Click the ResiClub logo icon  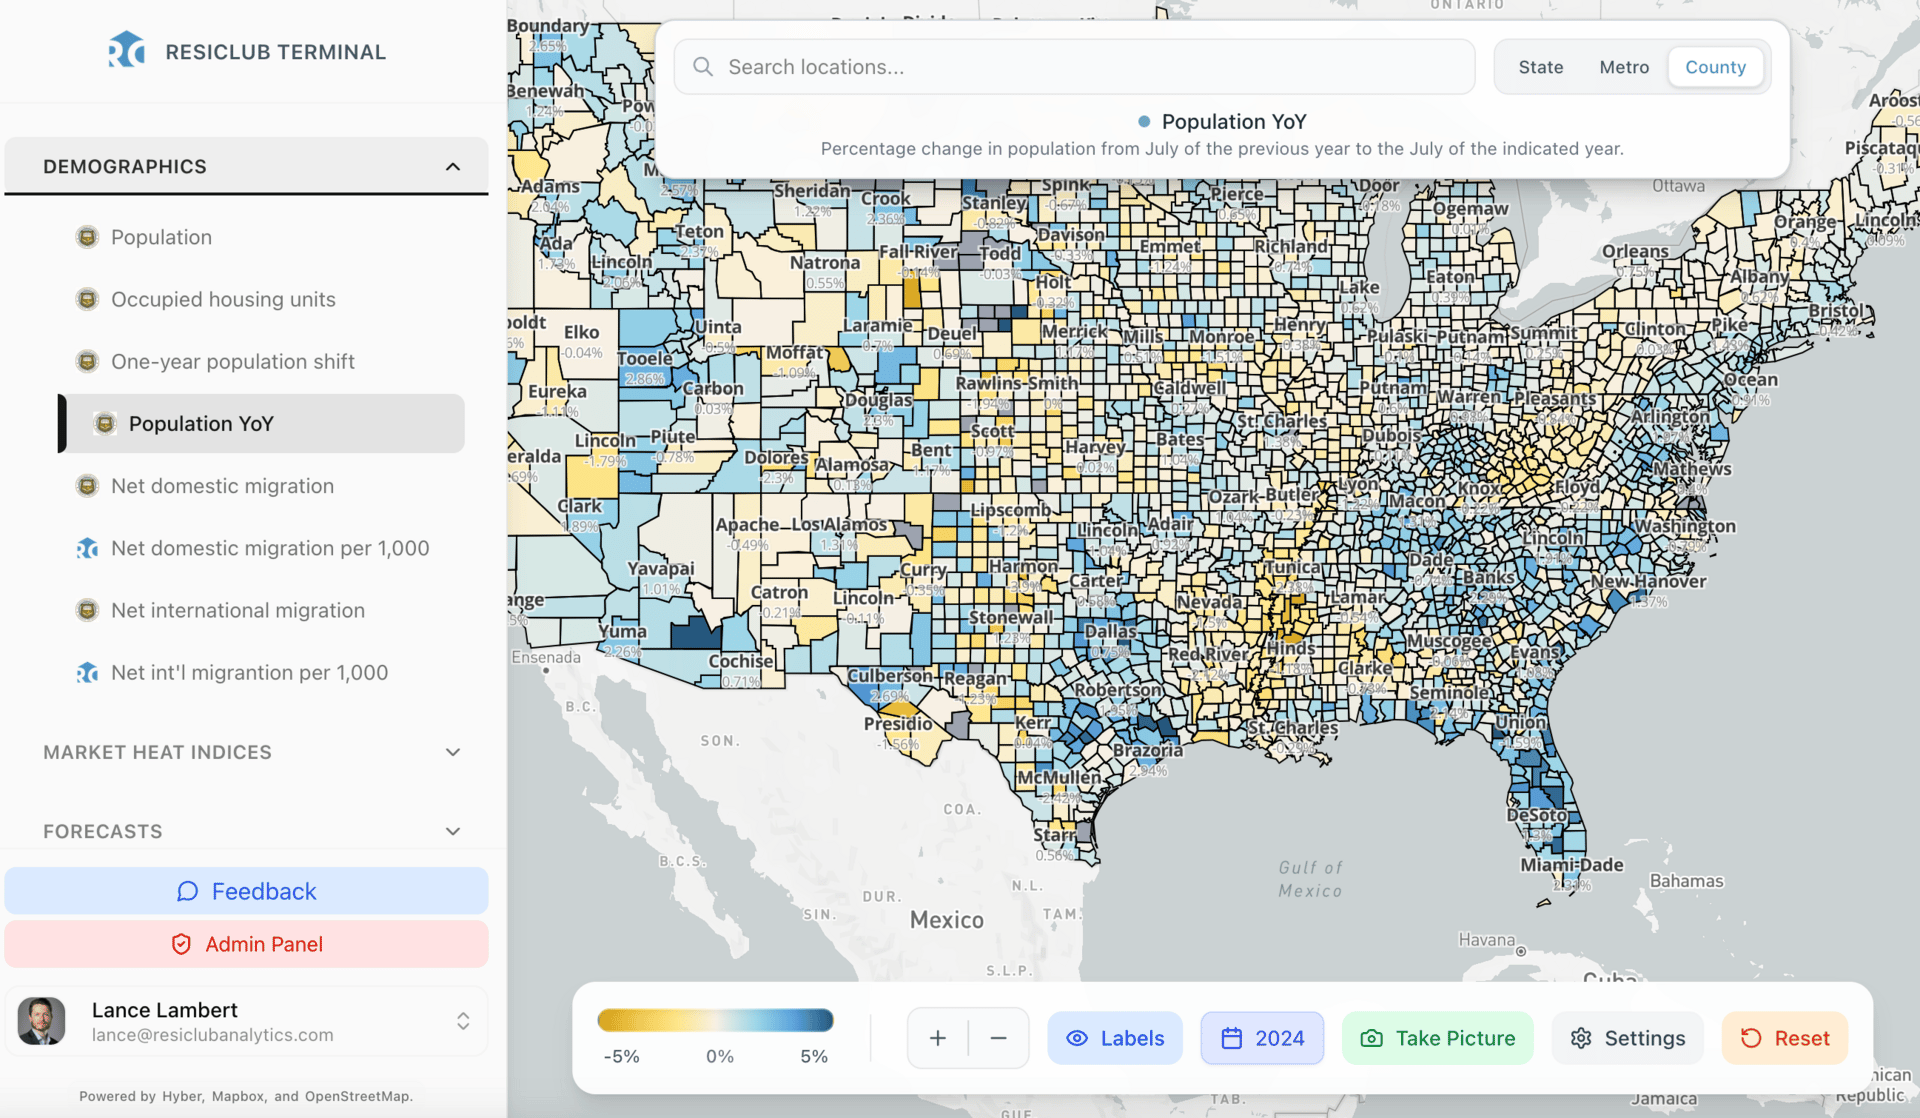tap(126, 50)
